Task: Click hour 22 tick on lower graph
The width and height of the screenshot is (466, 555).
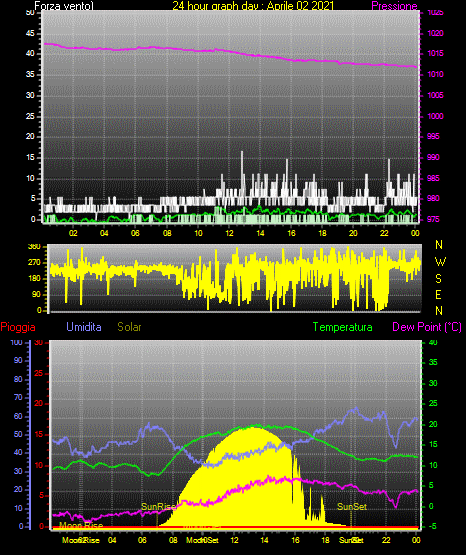Action: pyautogui.click(x=386, y=540)
